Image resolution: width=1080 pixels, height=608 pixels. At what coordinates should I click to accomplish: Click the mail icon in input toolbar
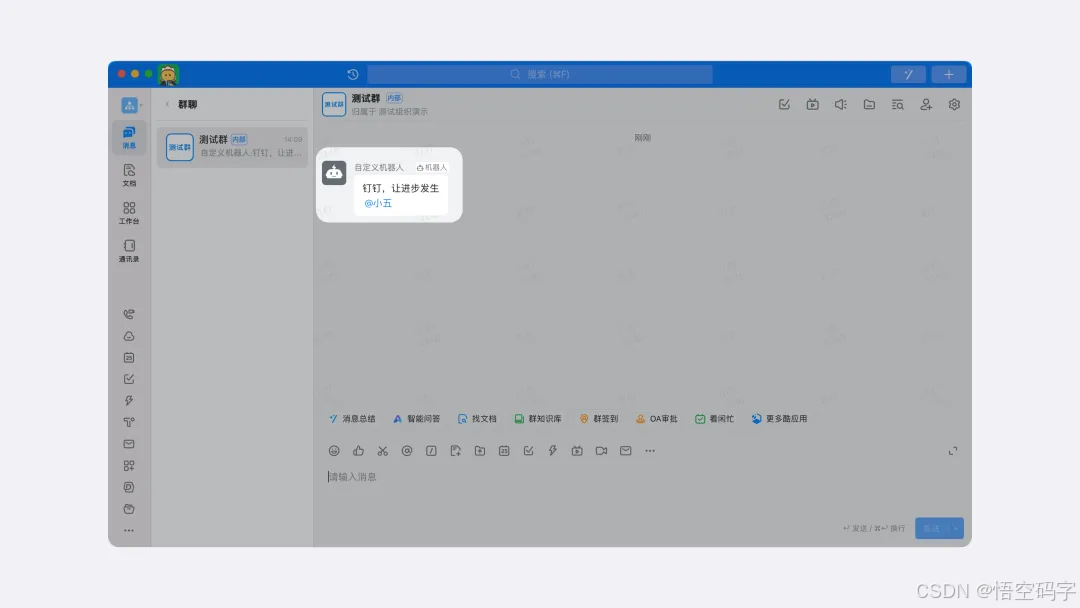point(625,451)
